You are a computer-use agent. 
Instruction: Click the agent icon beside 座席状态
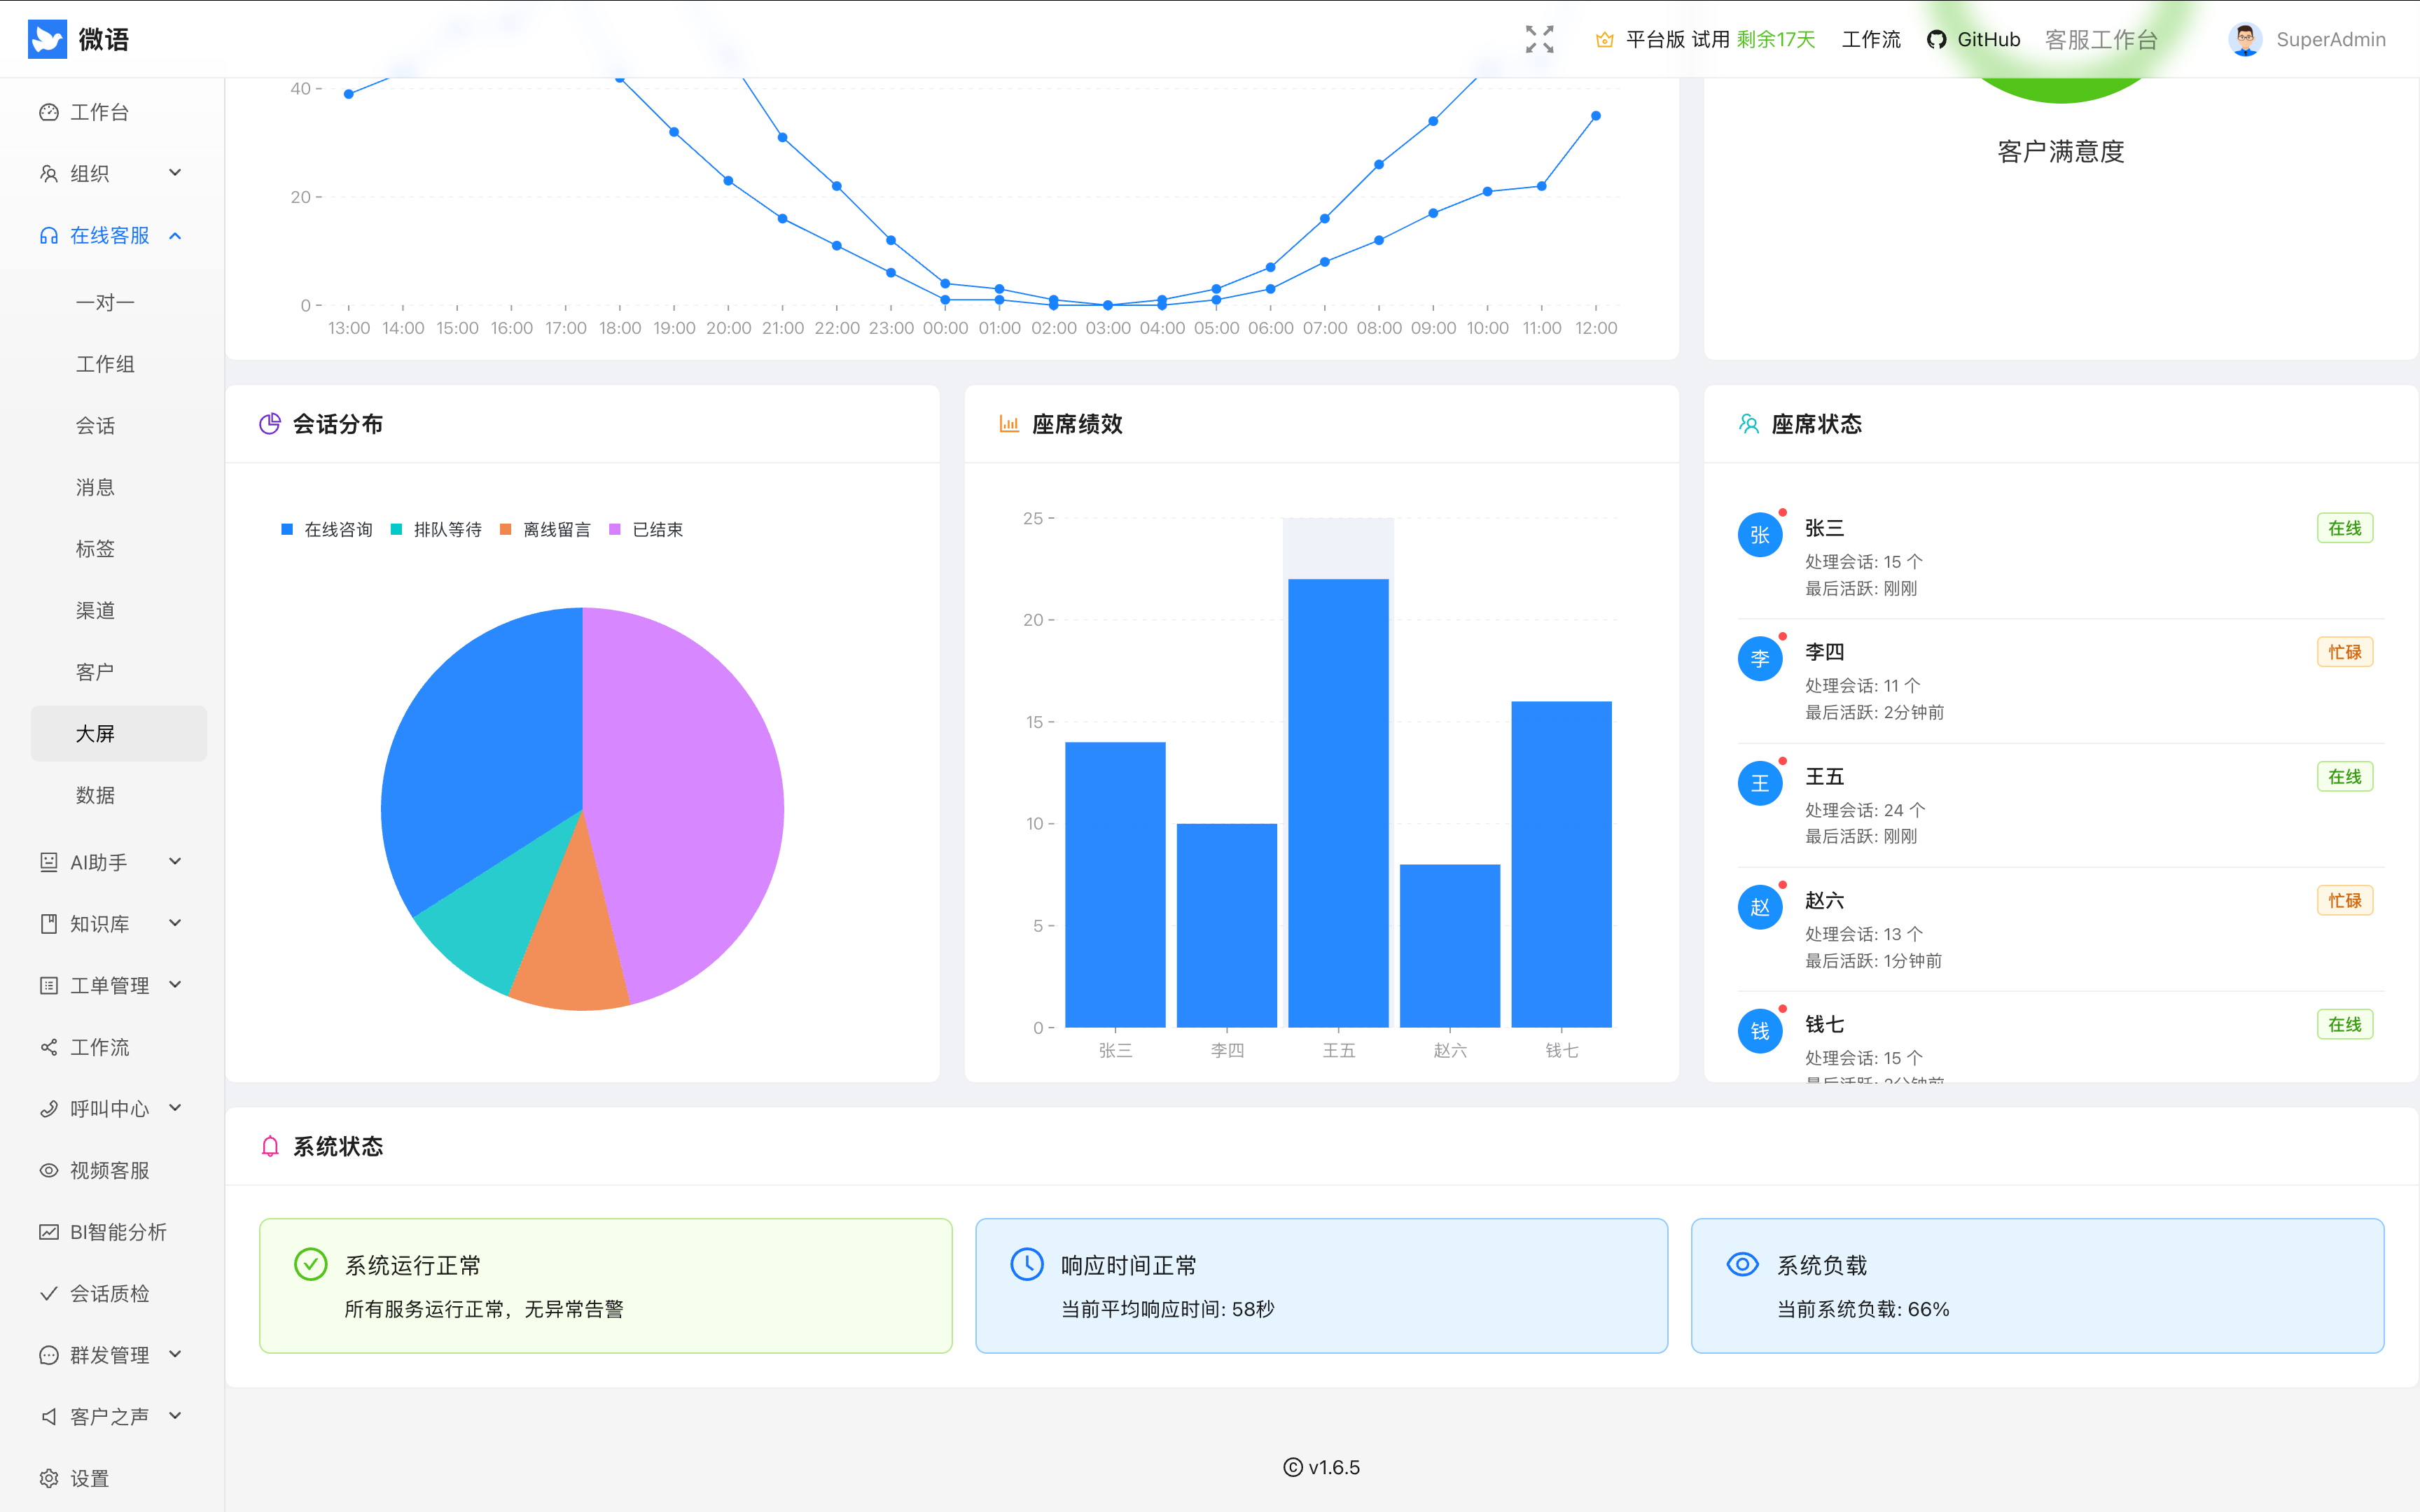pos(1748,424)
